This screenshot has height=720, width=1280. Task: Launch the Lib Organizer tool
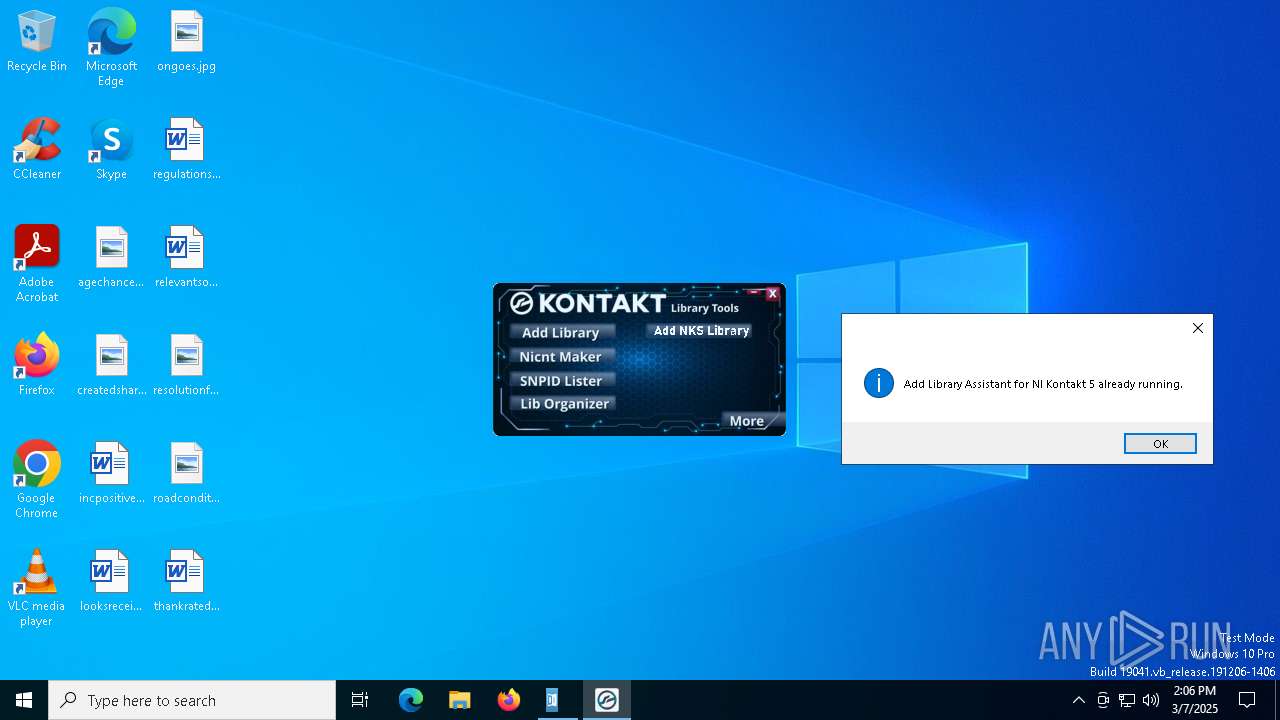(x=564, y=403)
